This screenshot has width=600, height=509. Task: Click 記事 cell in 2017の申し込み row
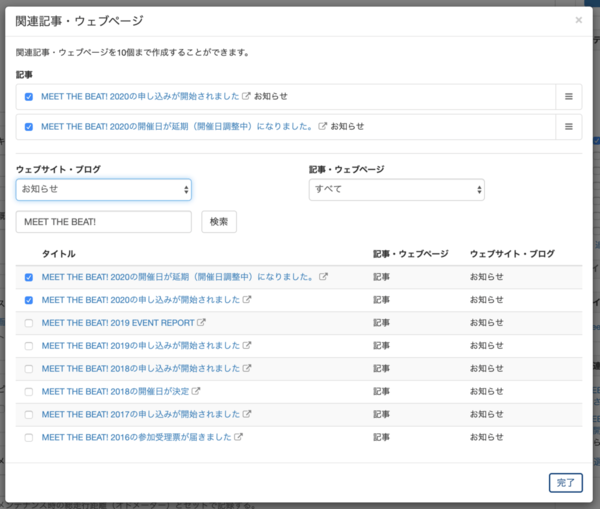(x=382, y=414)
